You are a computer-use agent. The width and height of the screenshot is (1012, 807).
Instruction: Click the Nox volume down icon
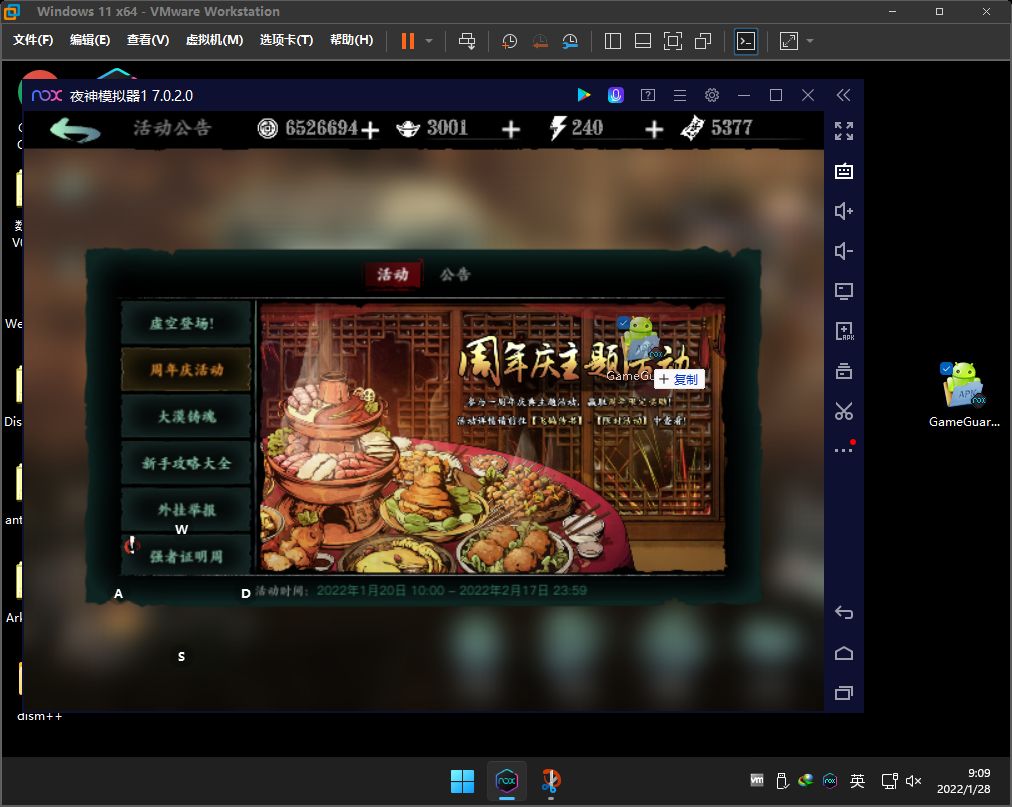[844, 251]
